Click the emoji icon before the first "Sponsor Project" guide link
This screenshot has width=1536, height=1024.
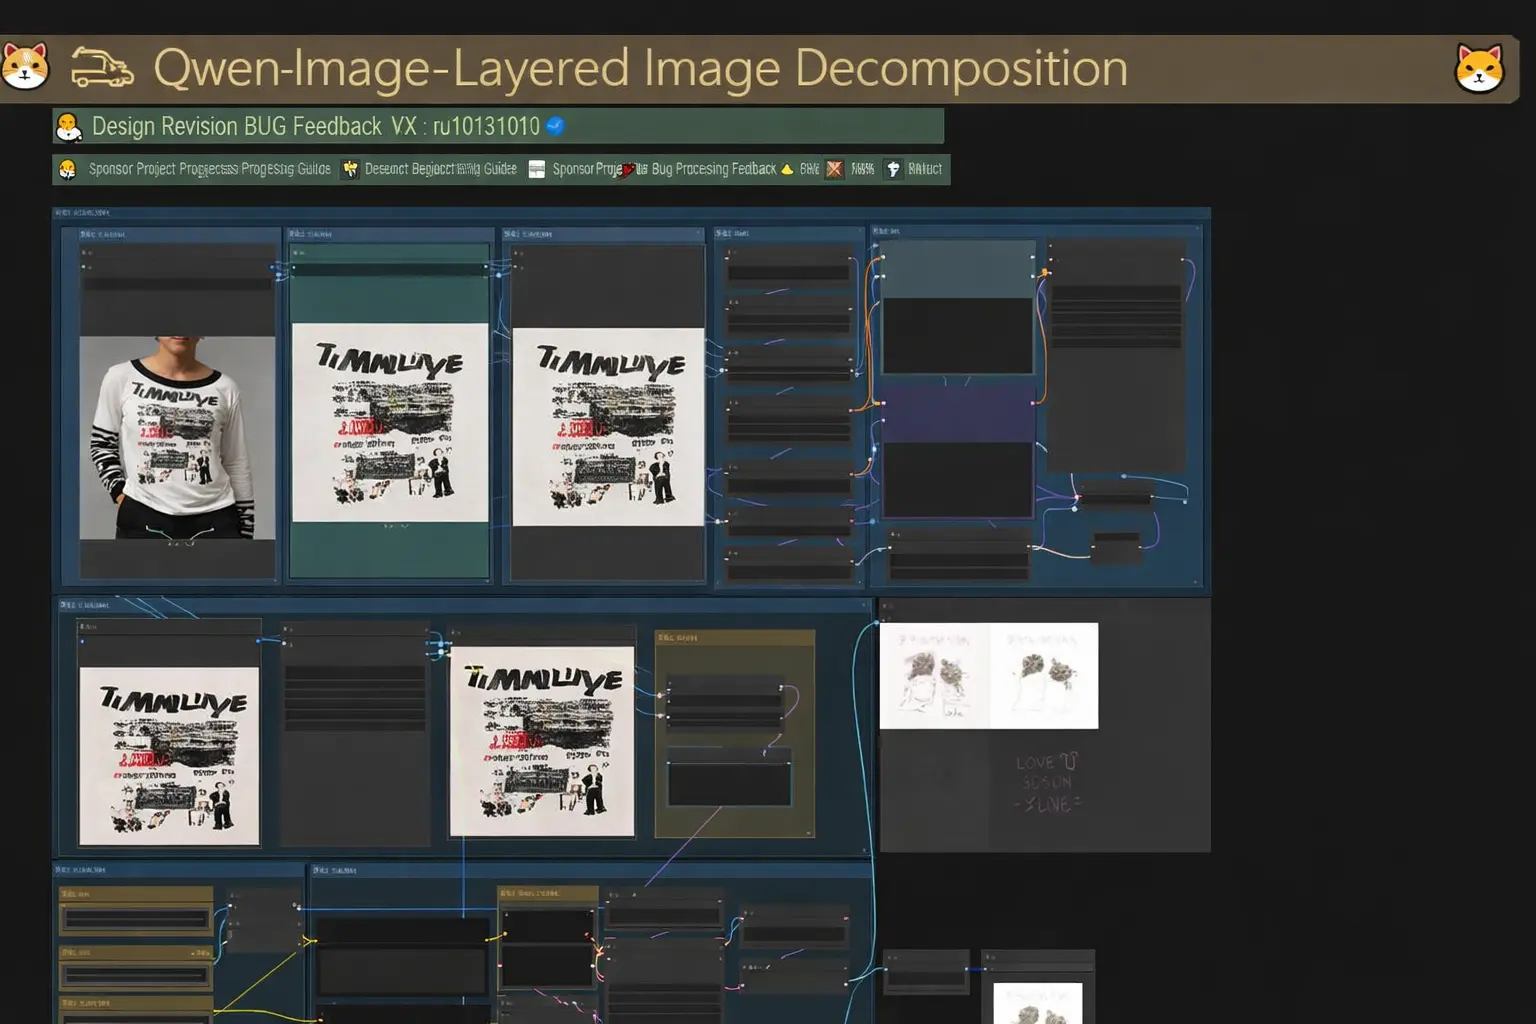click(68, 169)
